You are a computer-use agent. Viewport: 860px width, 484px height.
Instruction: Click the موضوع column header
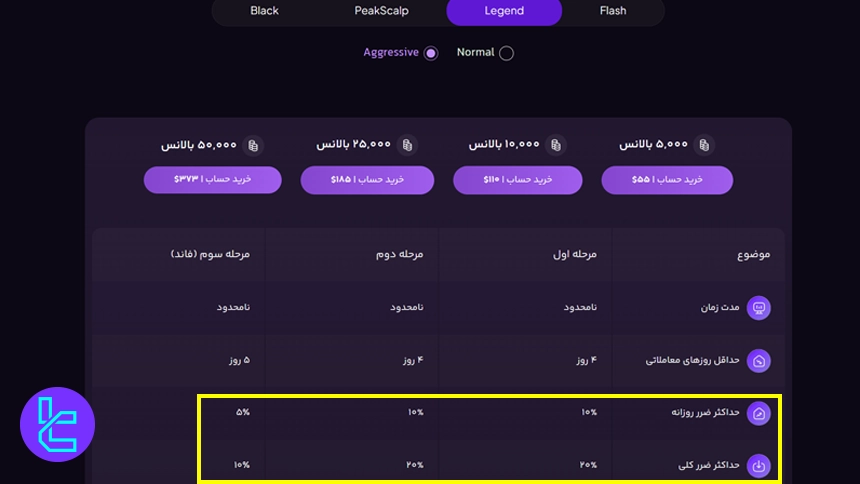(753, 255)
